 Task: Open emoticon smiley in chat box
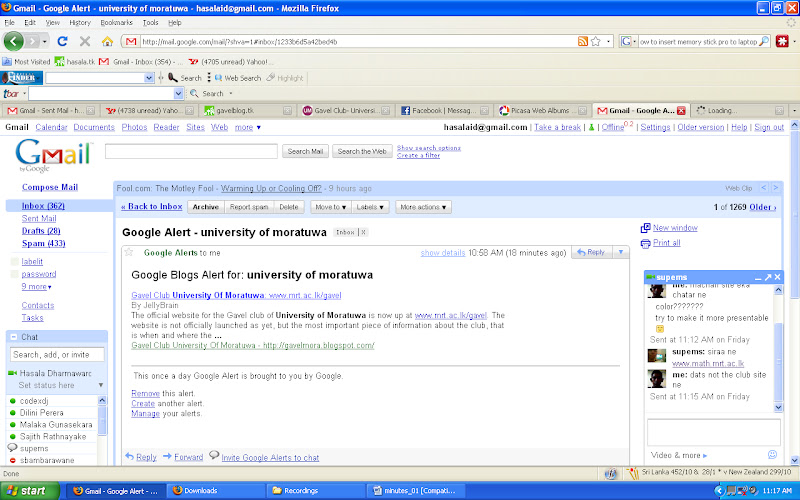point(772,454)
